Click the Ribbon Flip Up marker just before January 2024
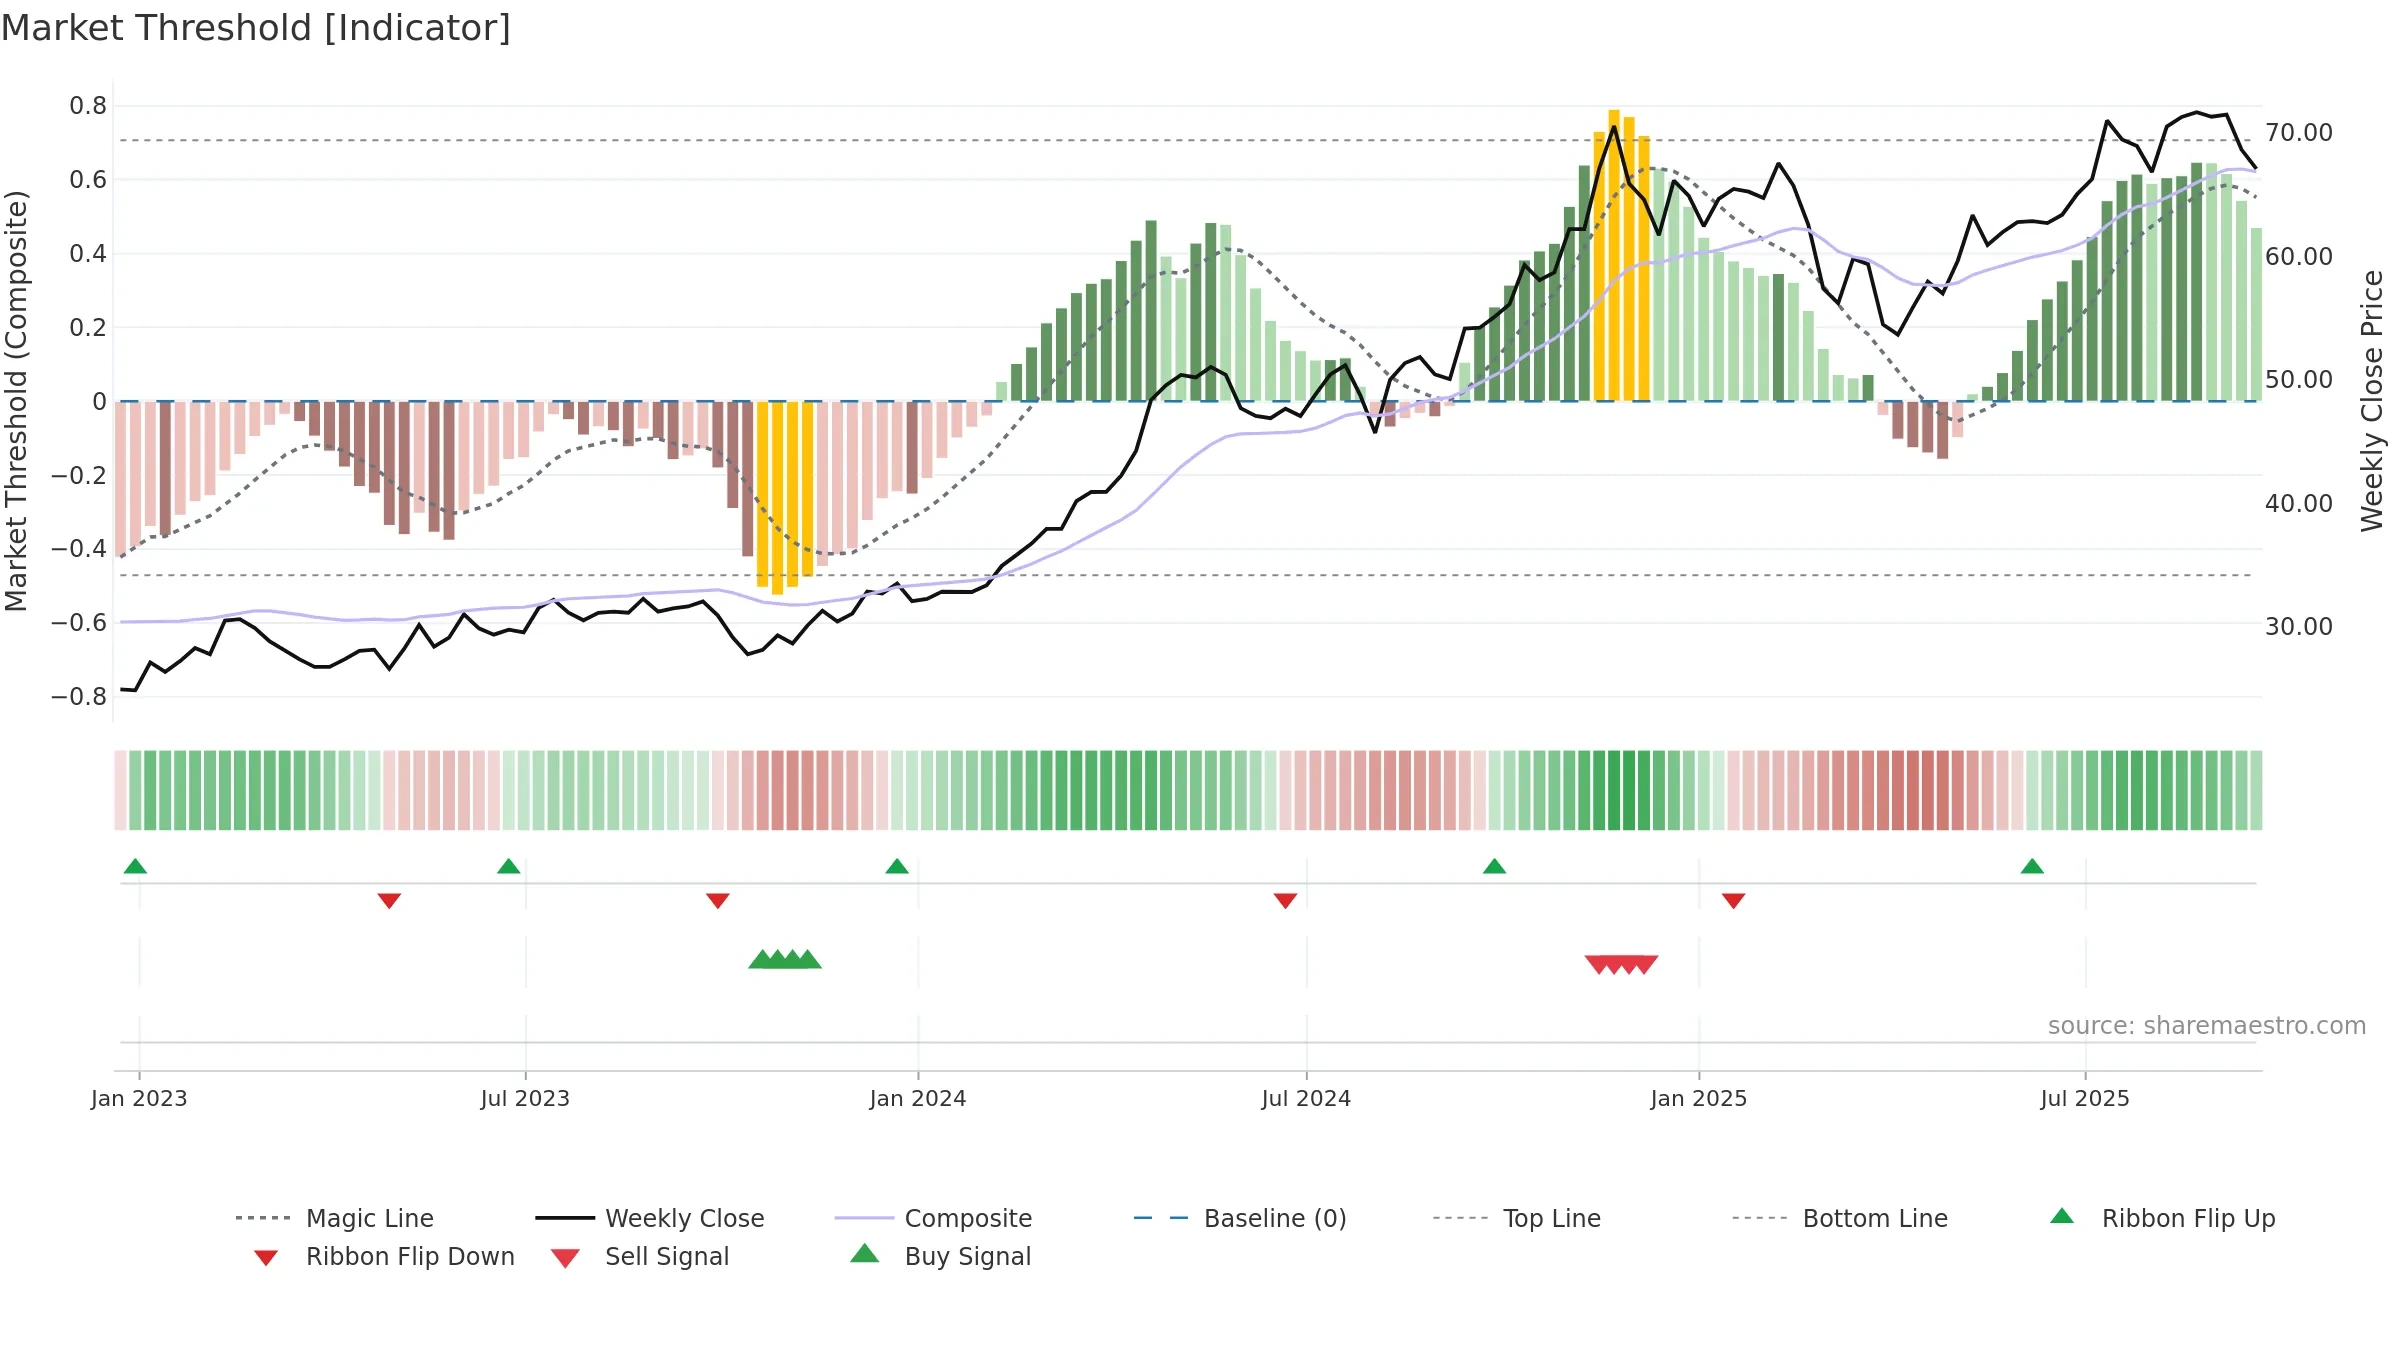 pyautogui.click(x=897, y=866)
